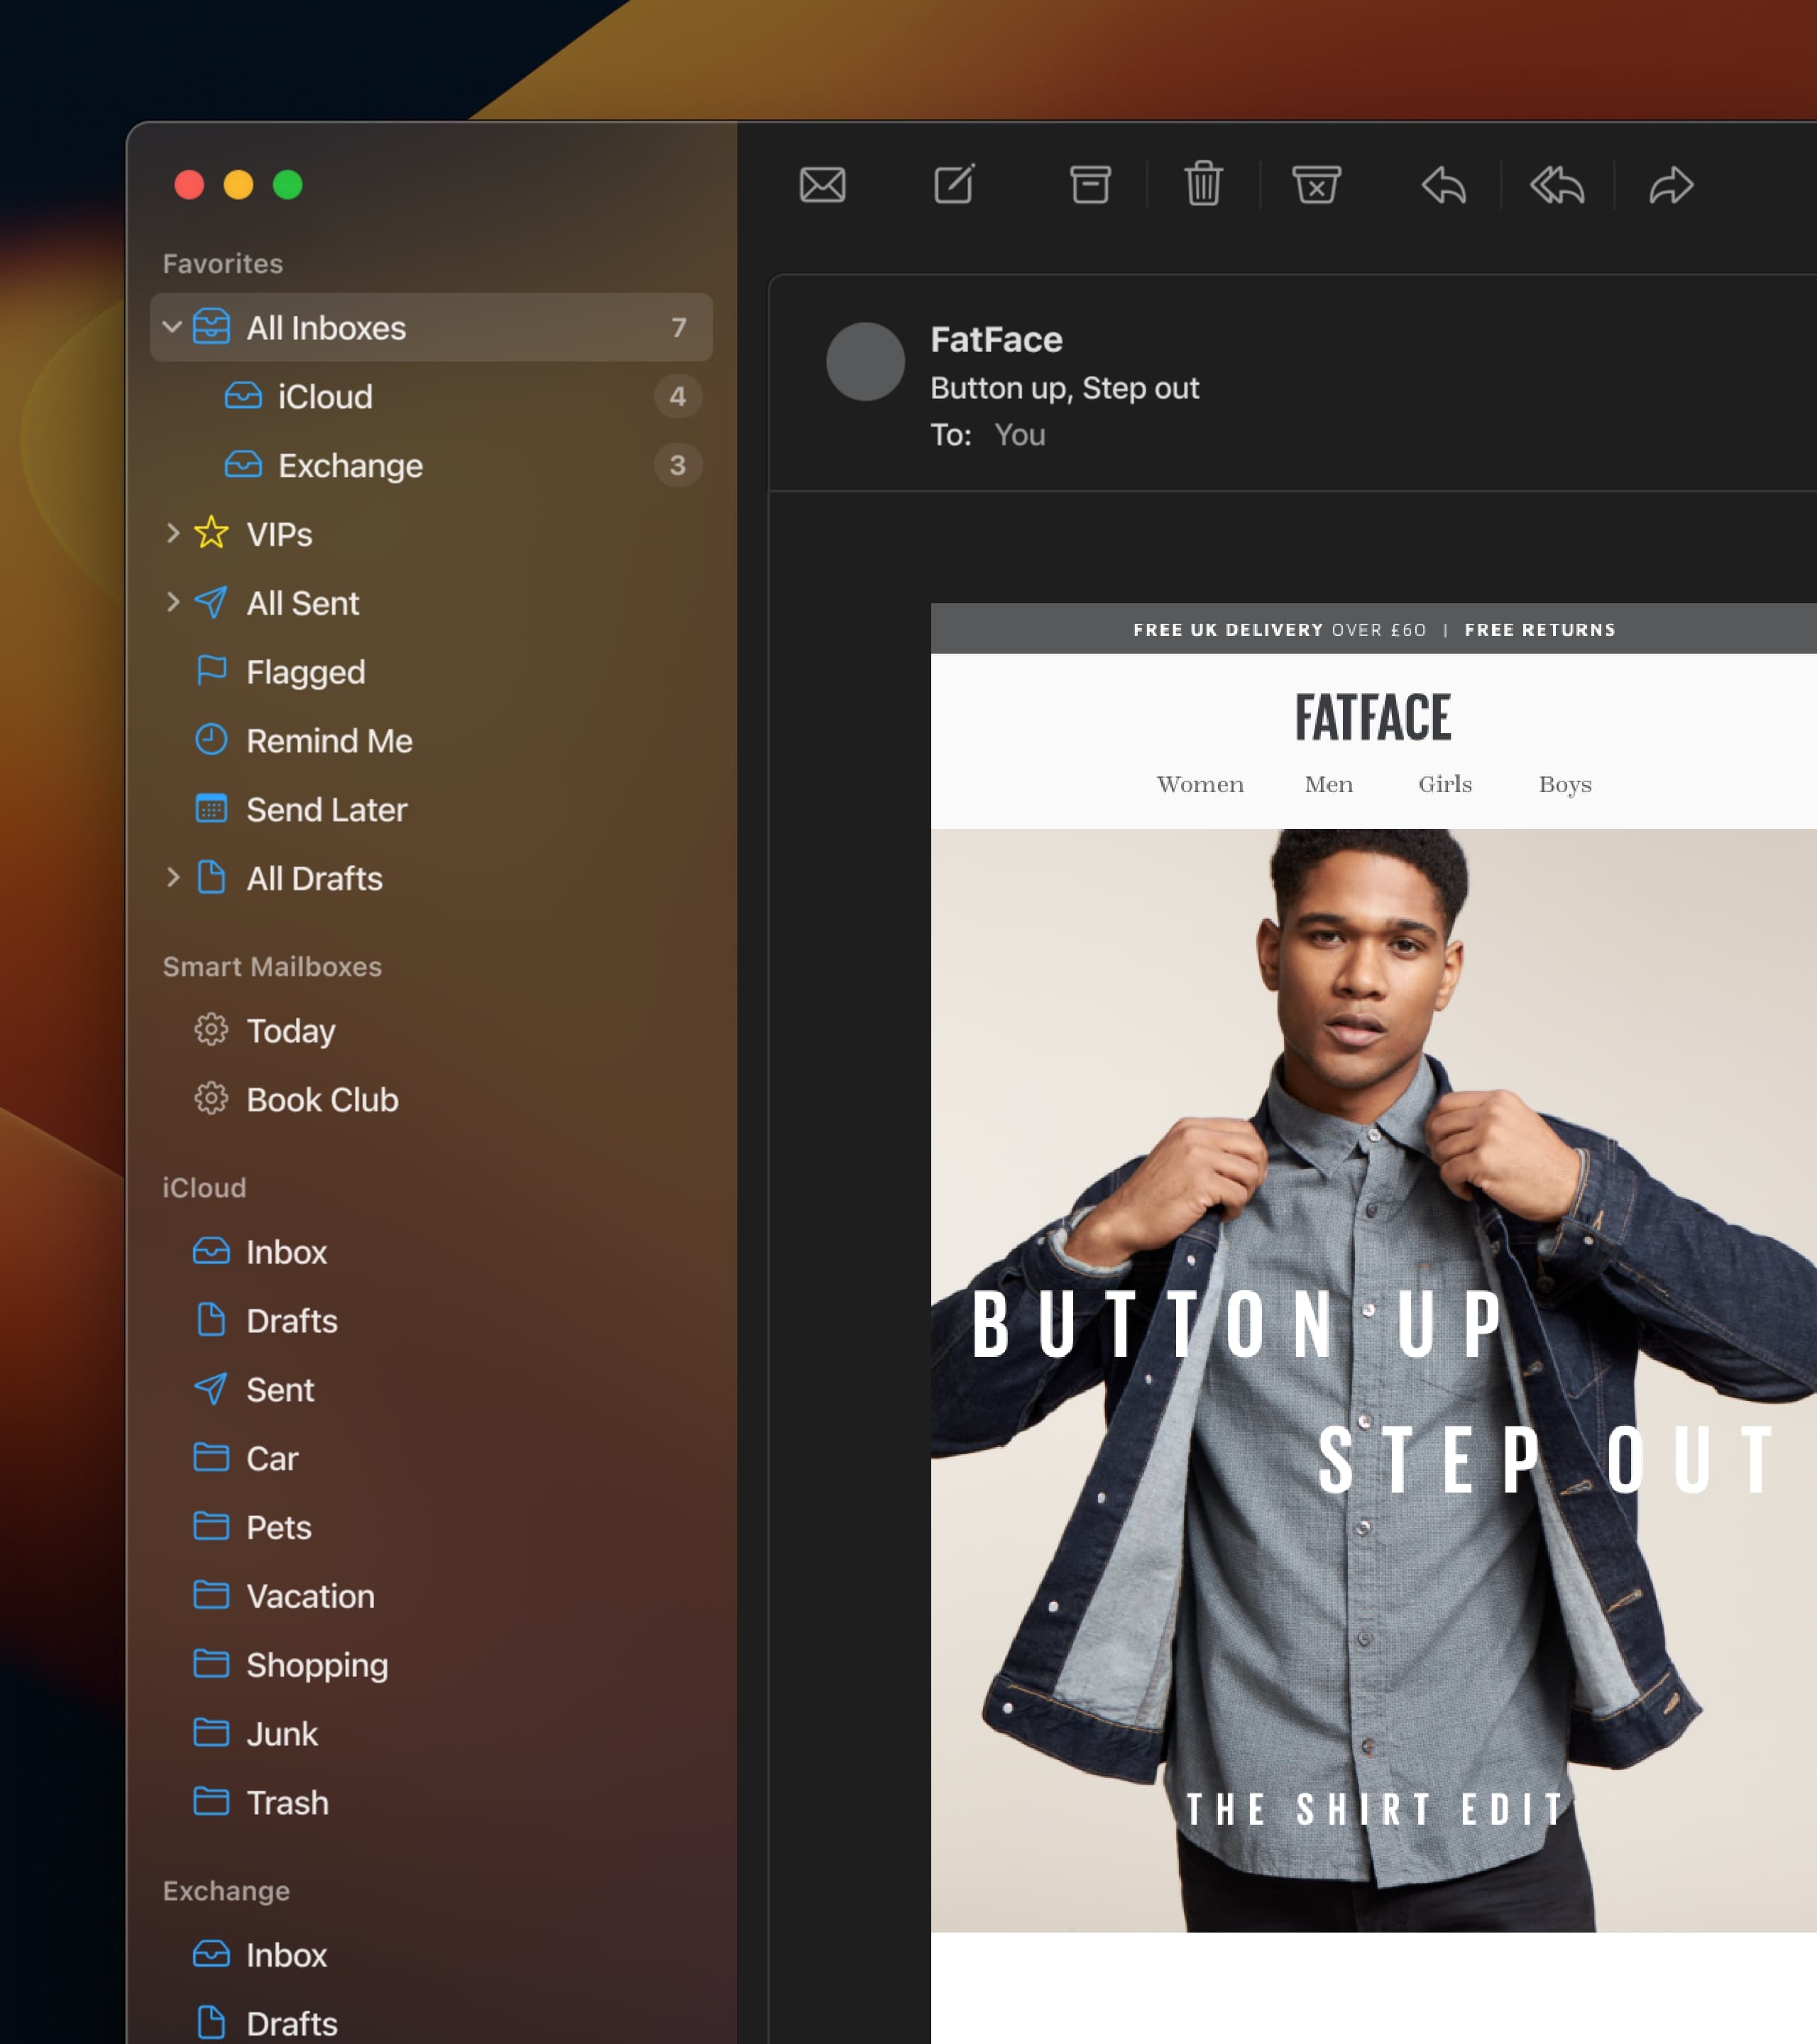
Task: Expand the All Drafts group
Action: (x=172, y=877)
